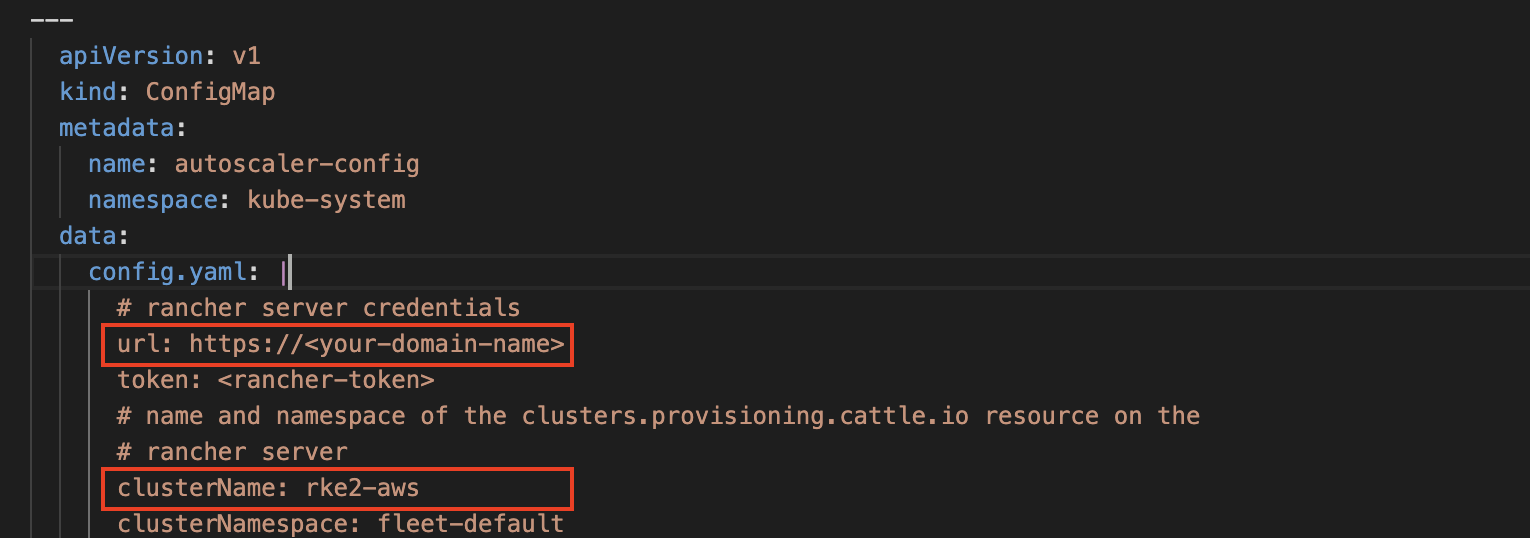Click the autoscaler-config name value
Viewport: 1530px width, 538px height.
click(x=297, y=164)
